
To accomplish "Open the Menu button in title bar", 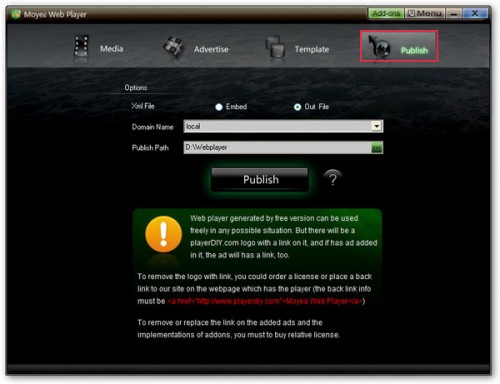I will coord(425,13).
